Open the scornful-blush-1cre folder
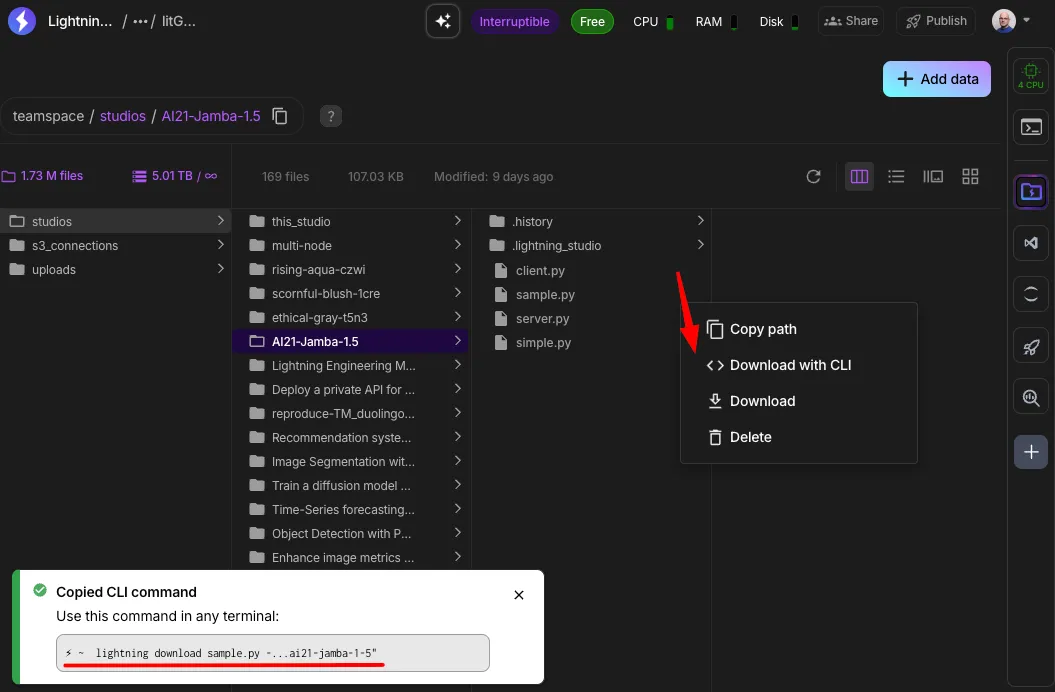1055x692 pixels. coord(351,293)
